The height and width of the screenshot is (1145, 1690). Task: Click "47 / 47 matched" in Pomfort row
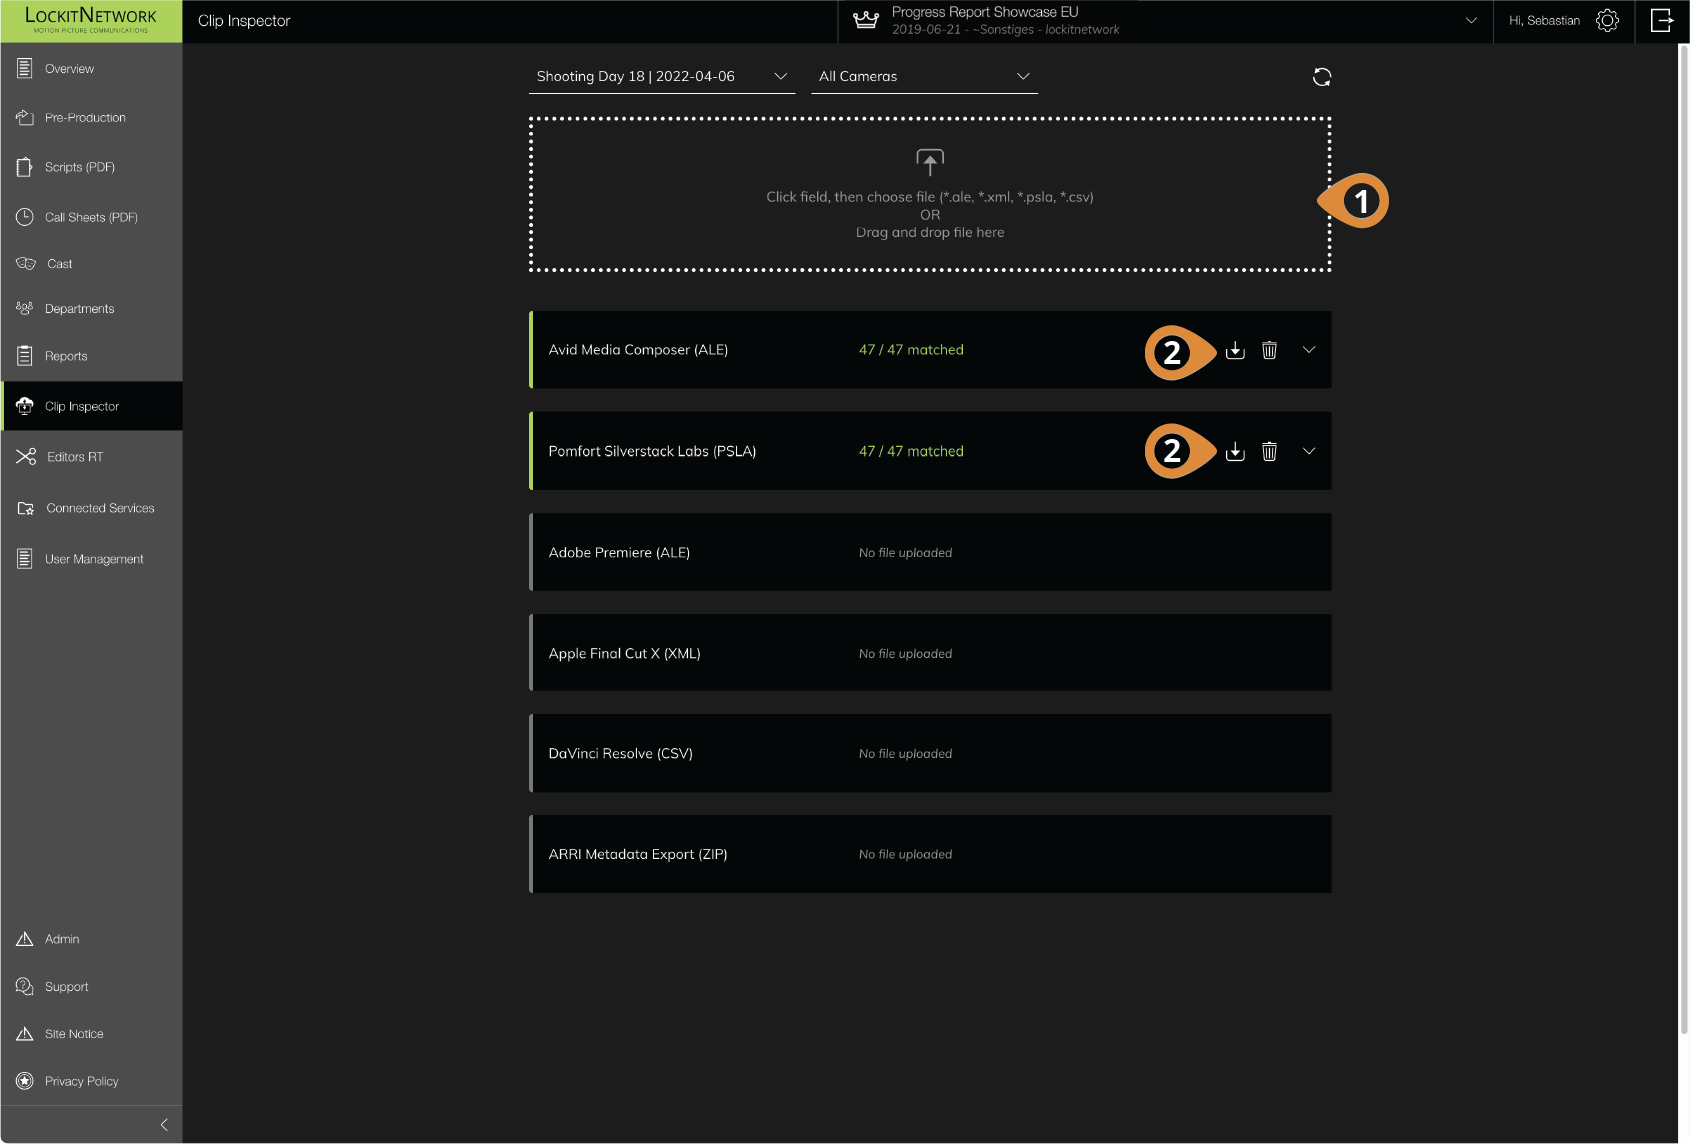pyautogui.click(x=911, y=451)
